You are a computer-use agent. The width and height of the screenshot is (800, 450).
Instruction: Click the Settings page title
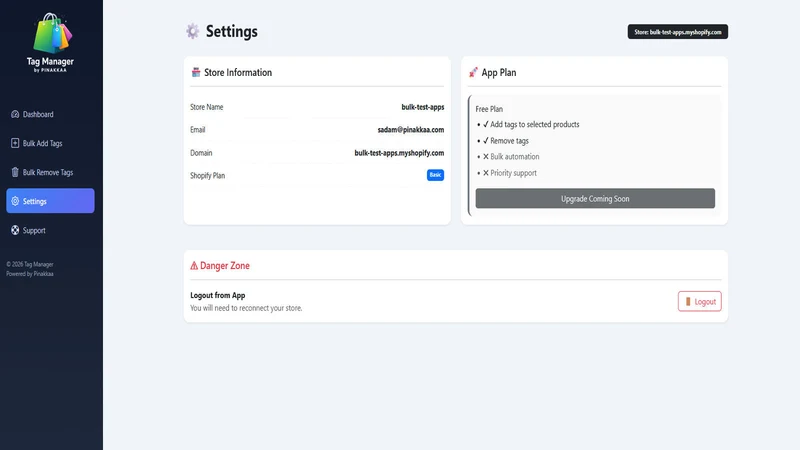coord(232,31)
